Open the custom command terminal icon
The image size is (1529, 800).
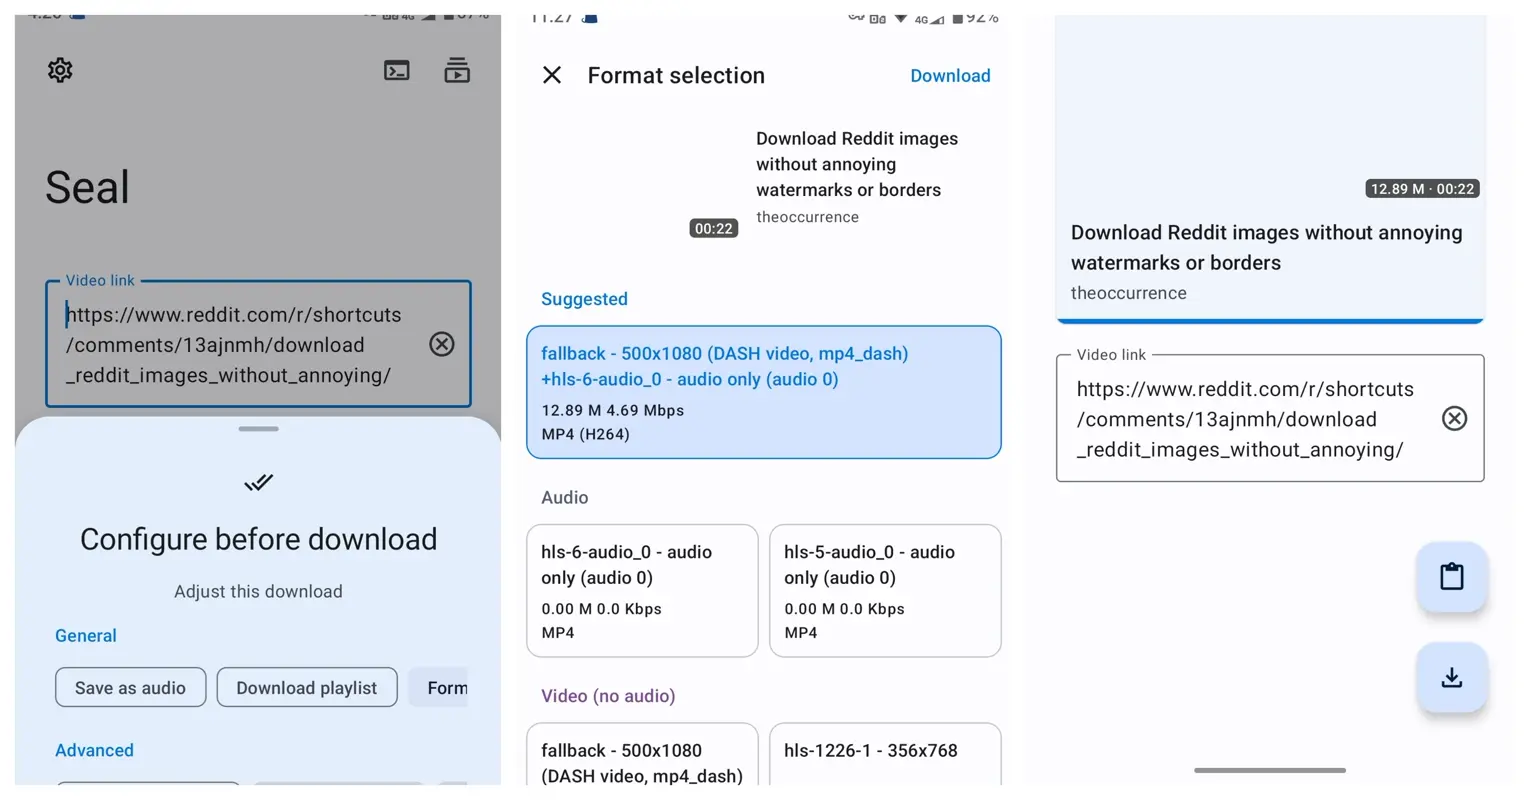click(x=397, y=70)
